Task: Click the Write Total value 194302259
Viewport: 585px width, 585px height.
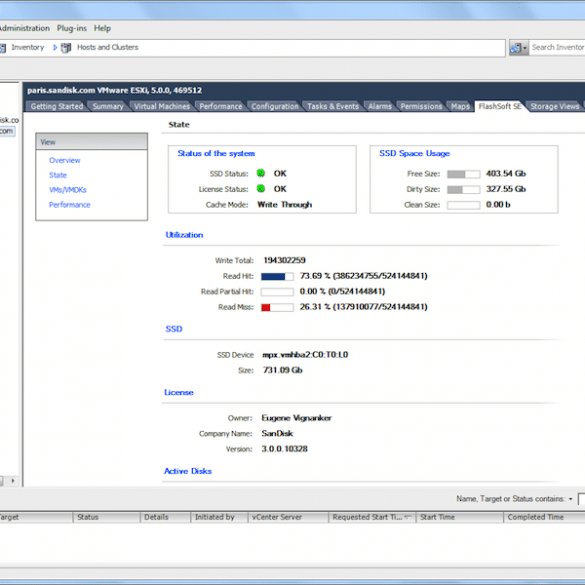Action: pyautogui.click(x=284, y=260)
